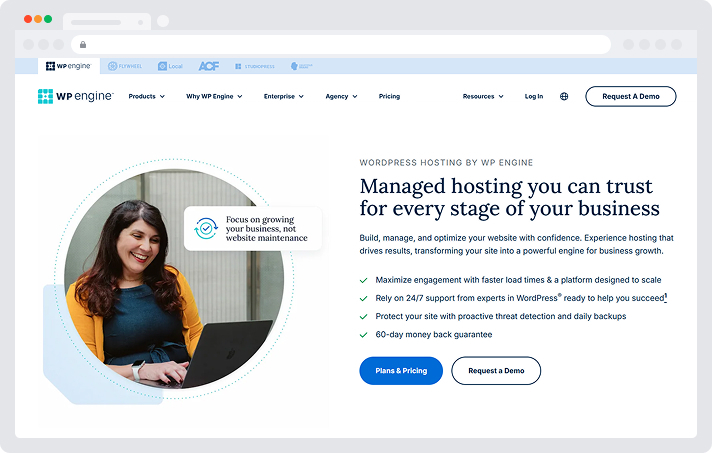The height and width of the screenshot is (453, 712).
Task: Click the Log In link
Action: point(534,96)
